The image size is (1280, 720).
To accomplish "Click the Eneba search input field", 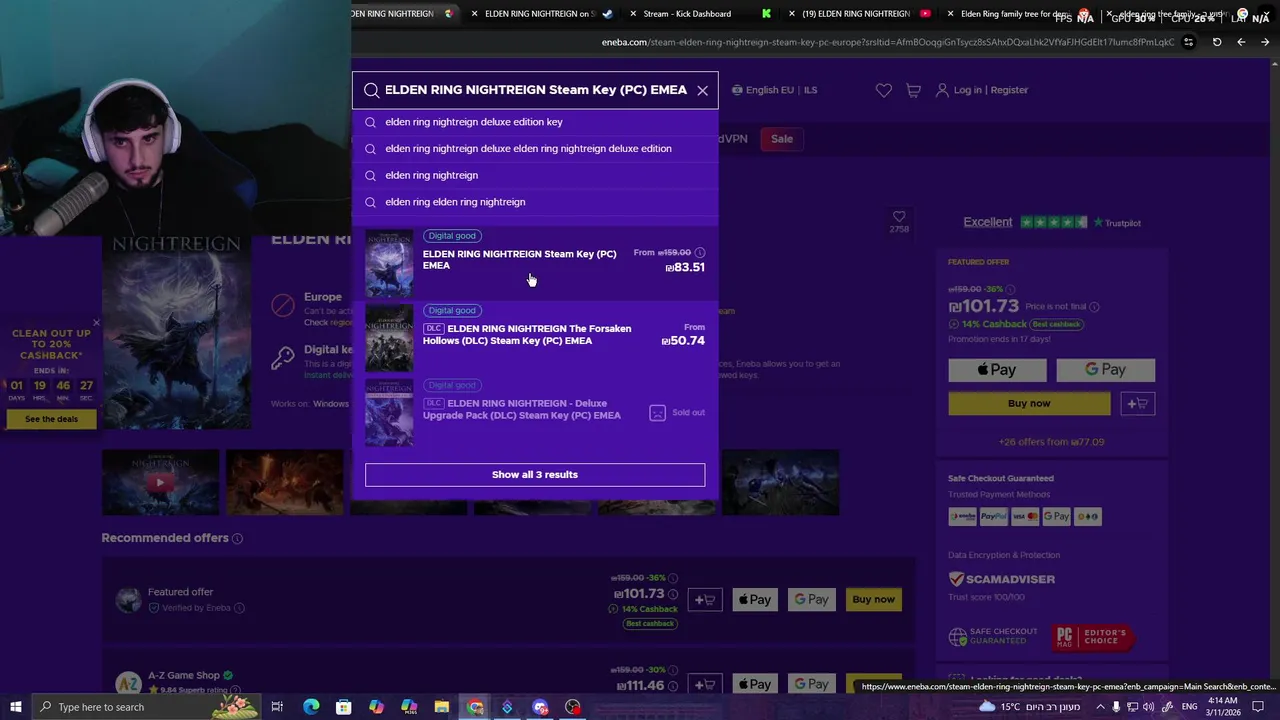I will (535, 90).
